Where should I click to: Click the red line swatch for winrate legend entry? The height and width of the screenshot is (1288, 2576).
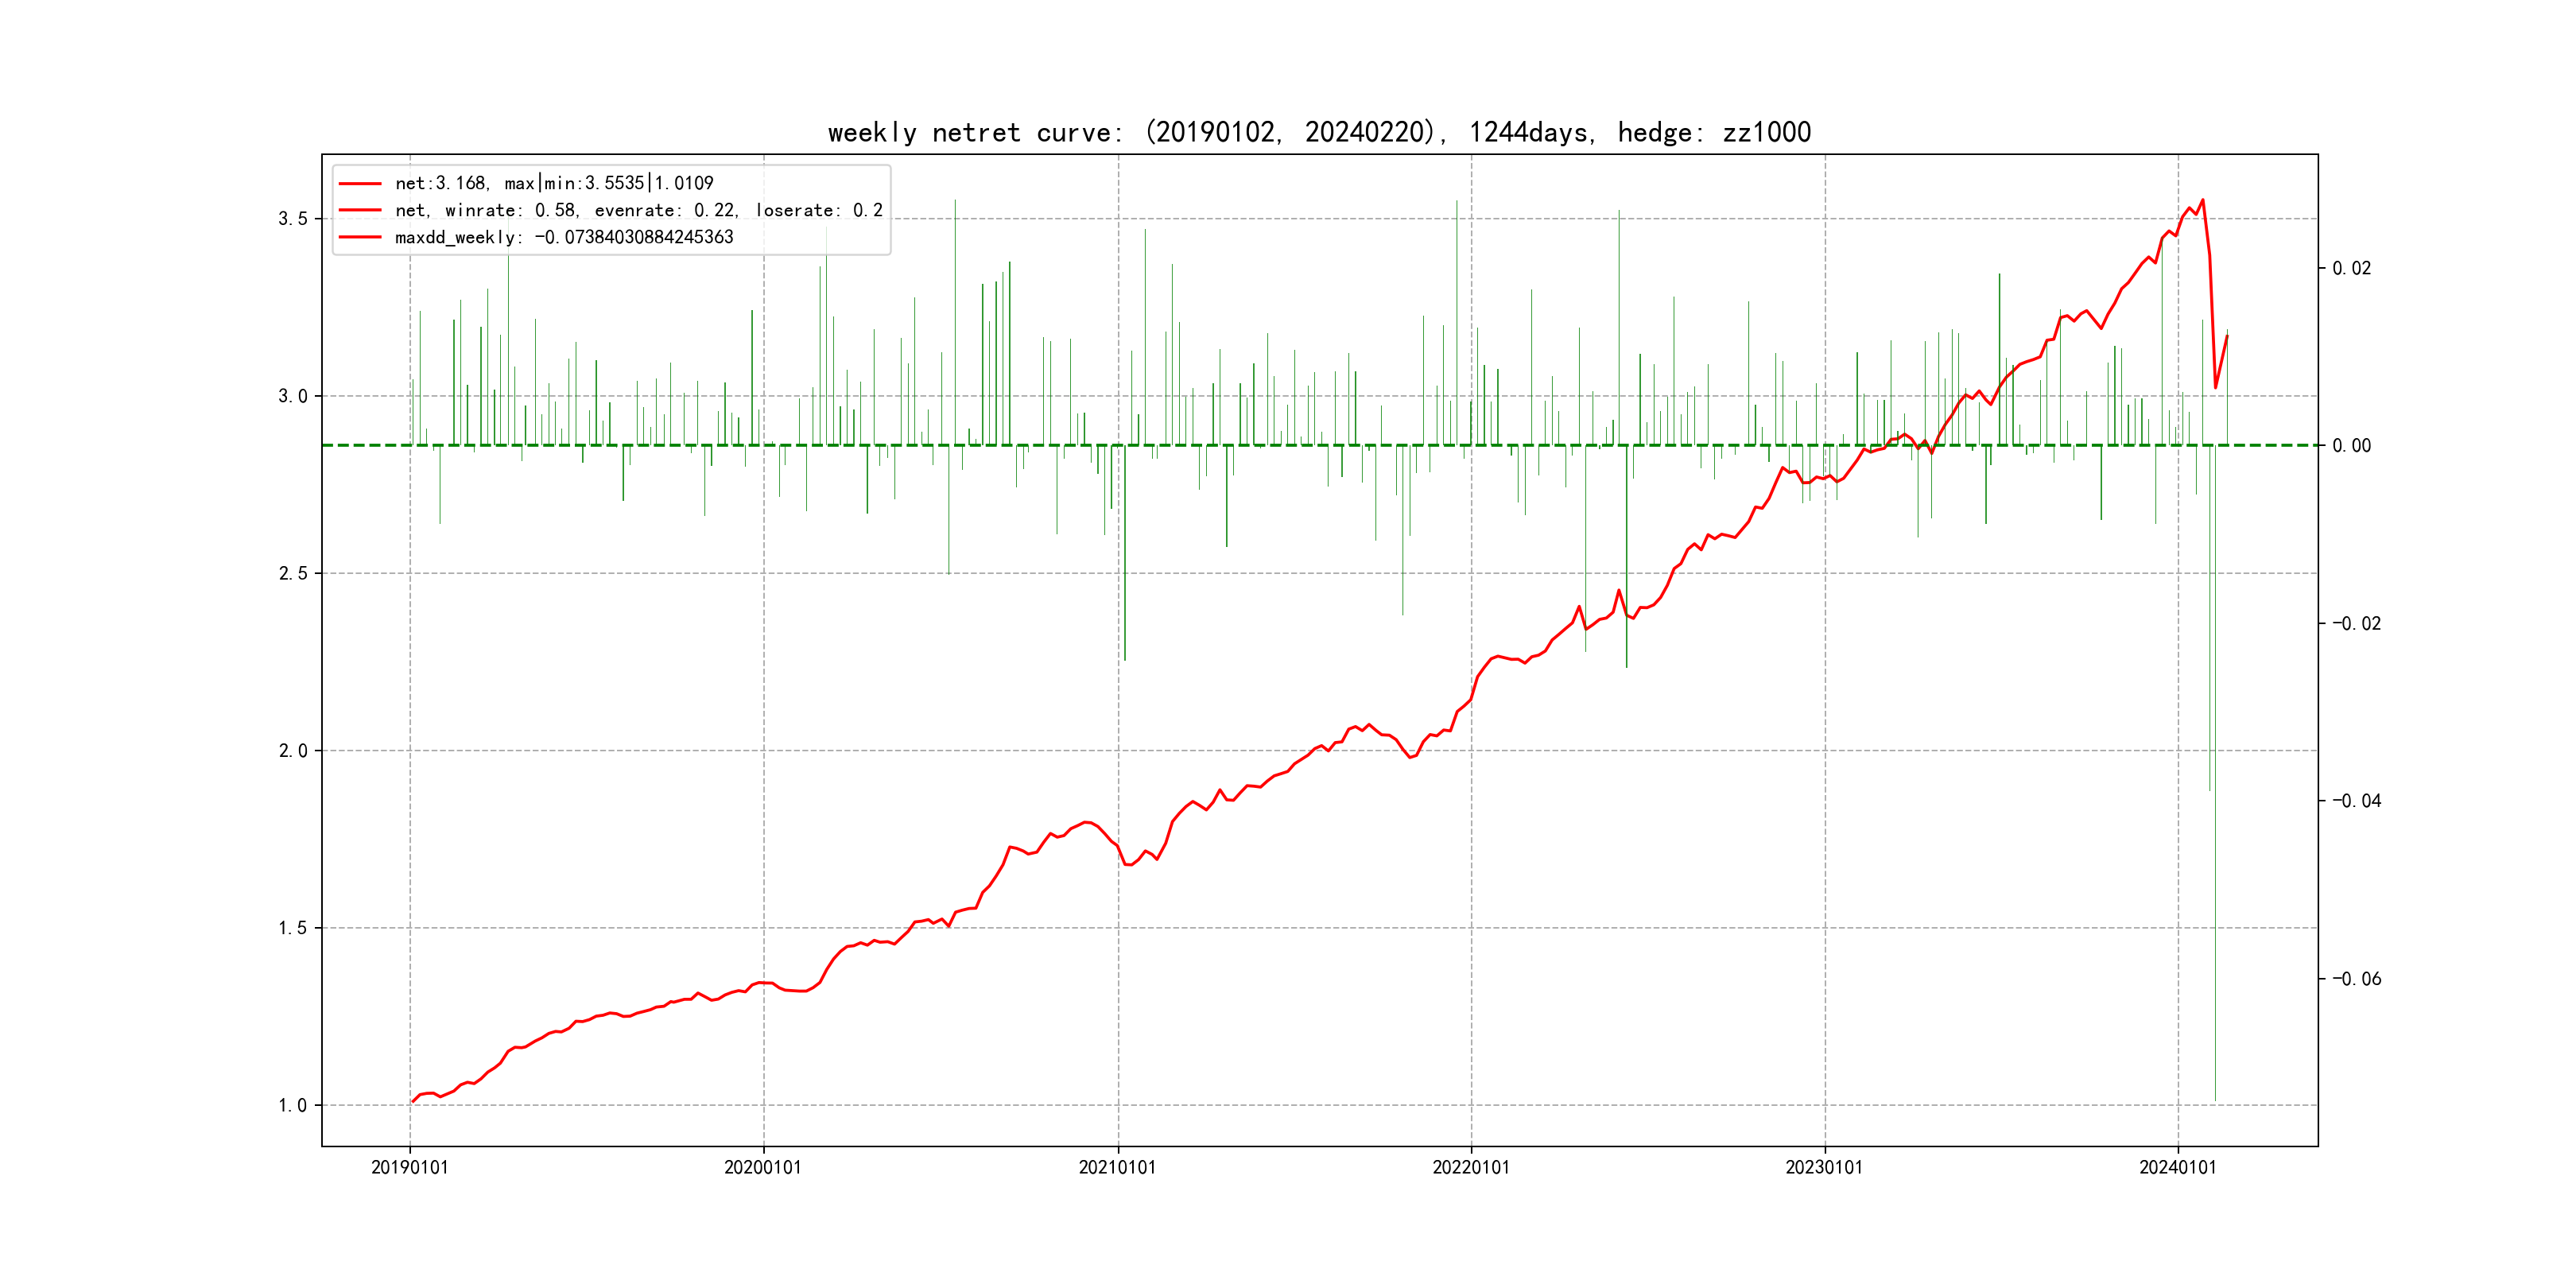point(360,211)
